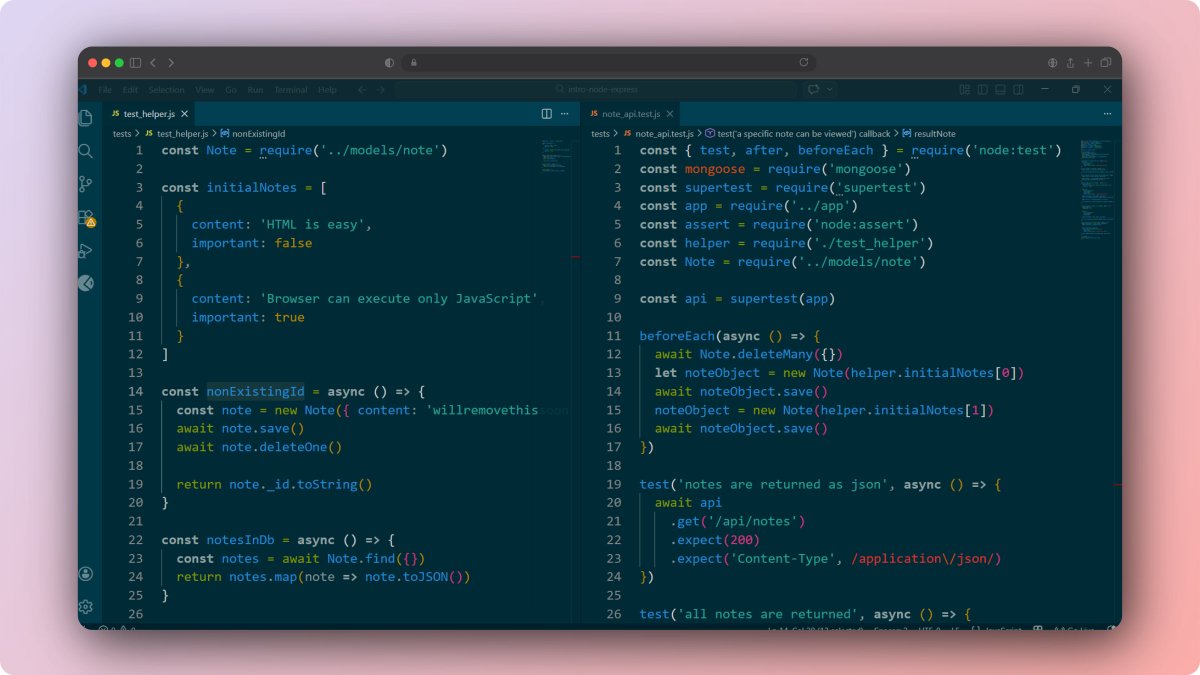
Task: Open more actions for note_api.test.js editor group
Action: (x=1106, y=114)
